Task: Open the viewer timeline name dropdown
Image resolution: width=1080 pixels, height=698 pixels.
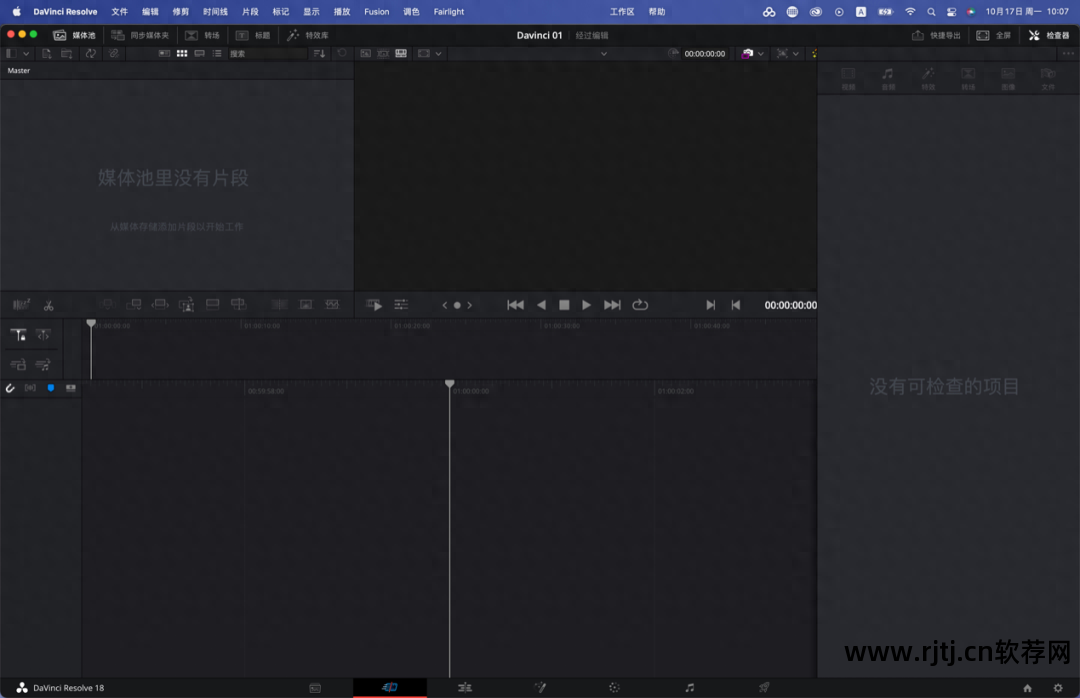Action: coord(603,53)
